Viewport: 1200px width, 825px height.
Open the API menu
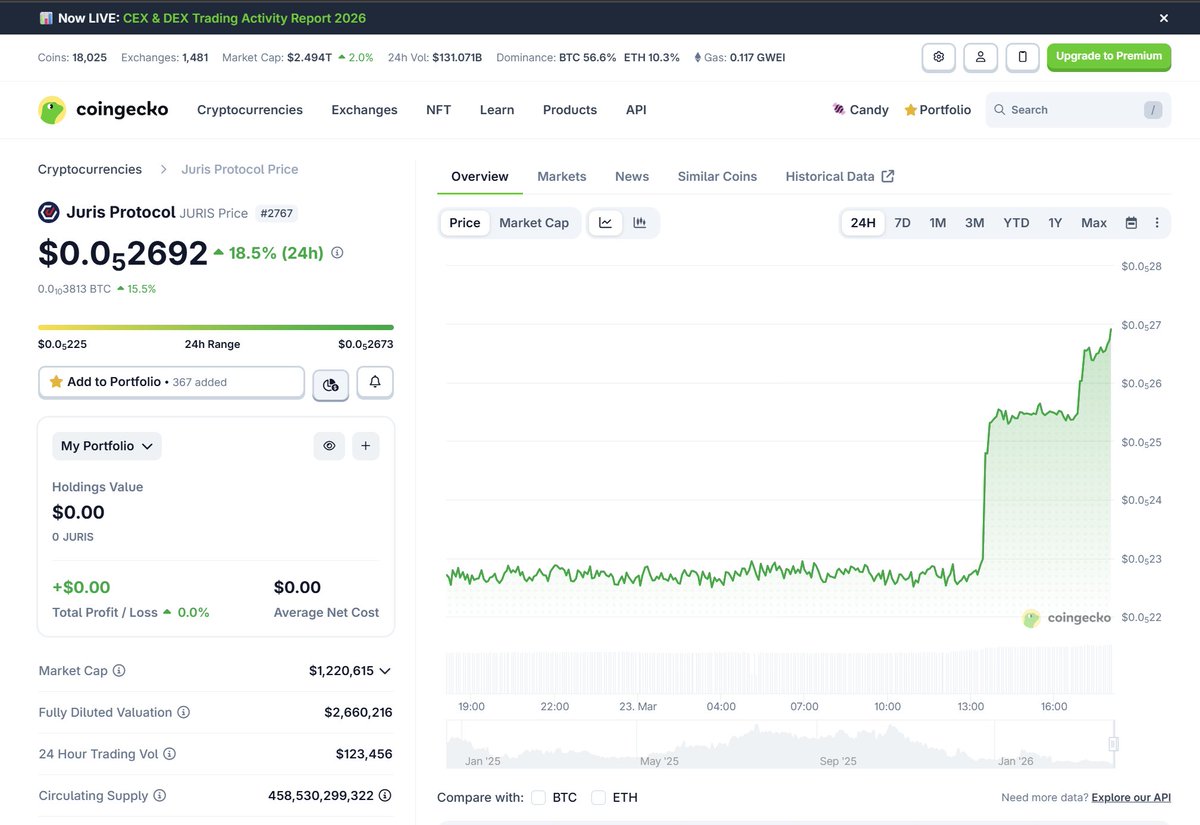[x=636, y=110]
